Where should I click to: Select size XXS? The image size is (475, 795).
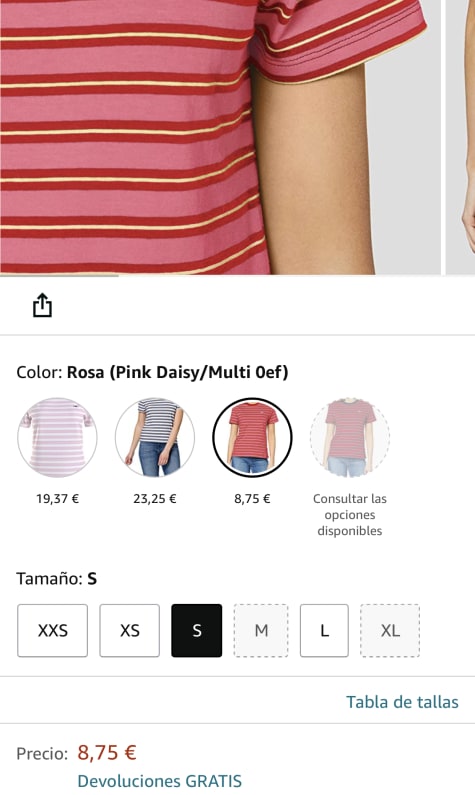[x=53, y=630]
